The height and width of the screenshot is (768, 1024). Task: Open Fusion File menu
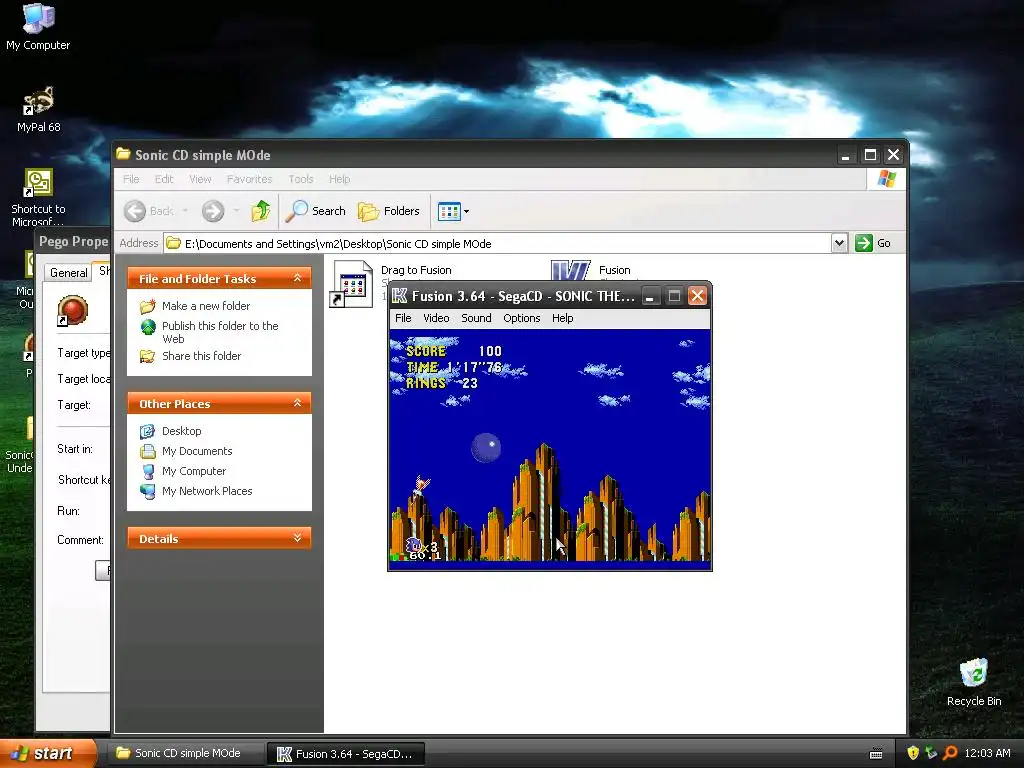coord(403,318)
